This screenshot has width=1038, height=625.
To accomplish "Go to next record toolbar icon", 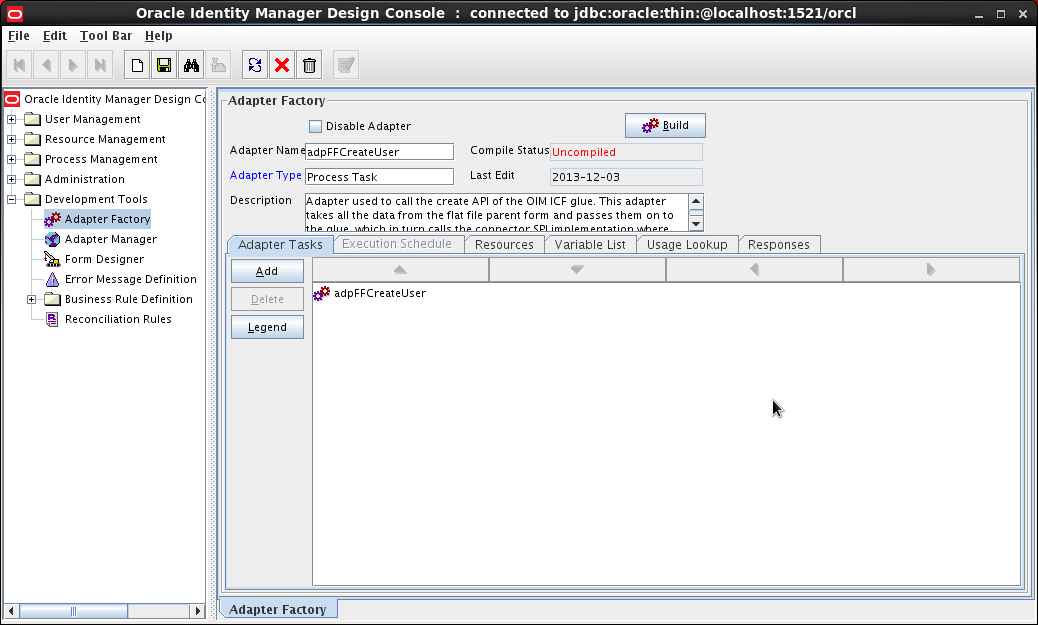I will (x=73, y=65).
